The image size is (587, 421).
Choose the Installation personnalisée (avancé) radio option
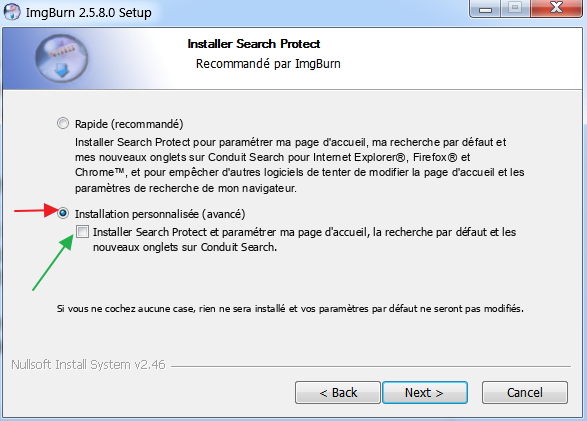click(63, 213)
